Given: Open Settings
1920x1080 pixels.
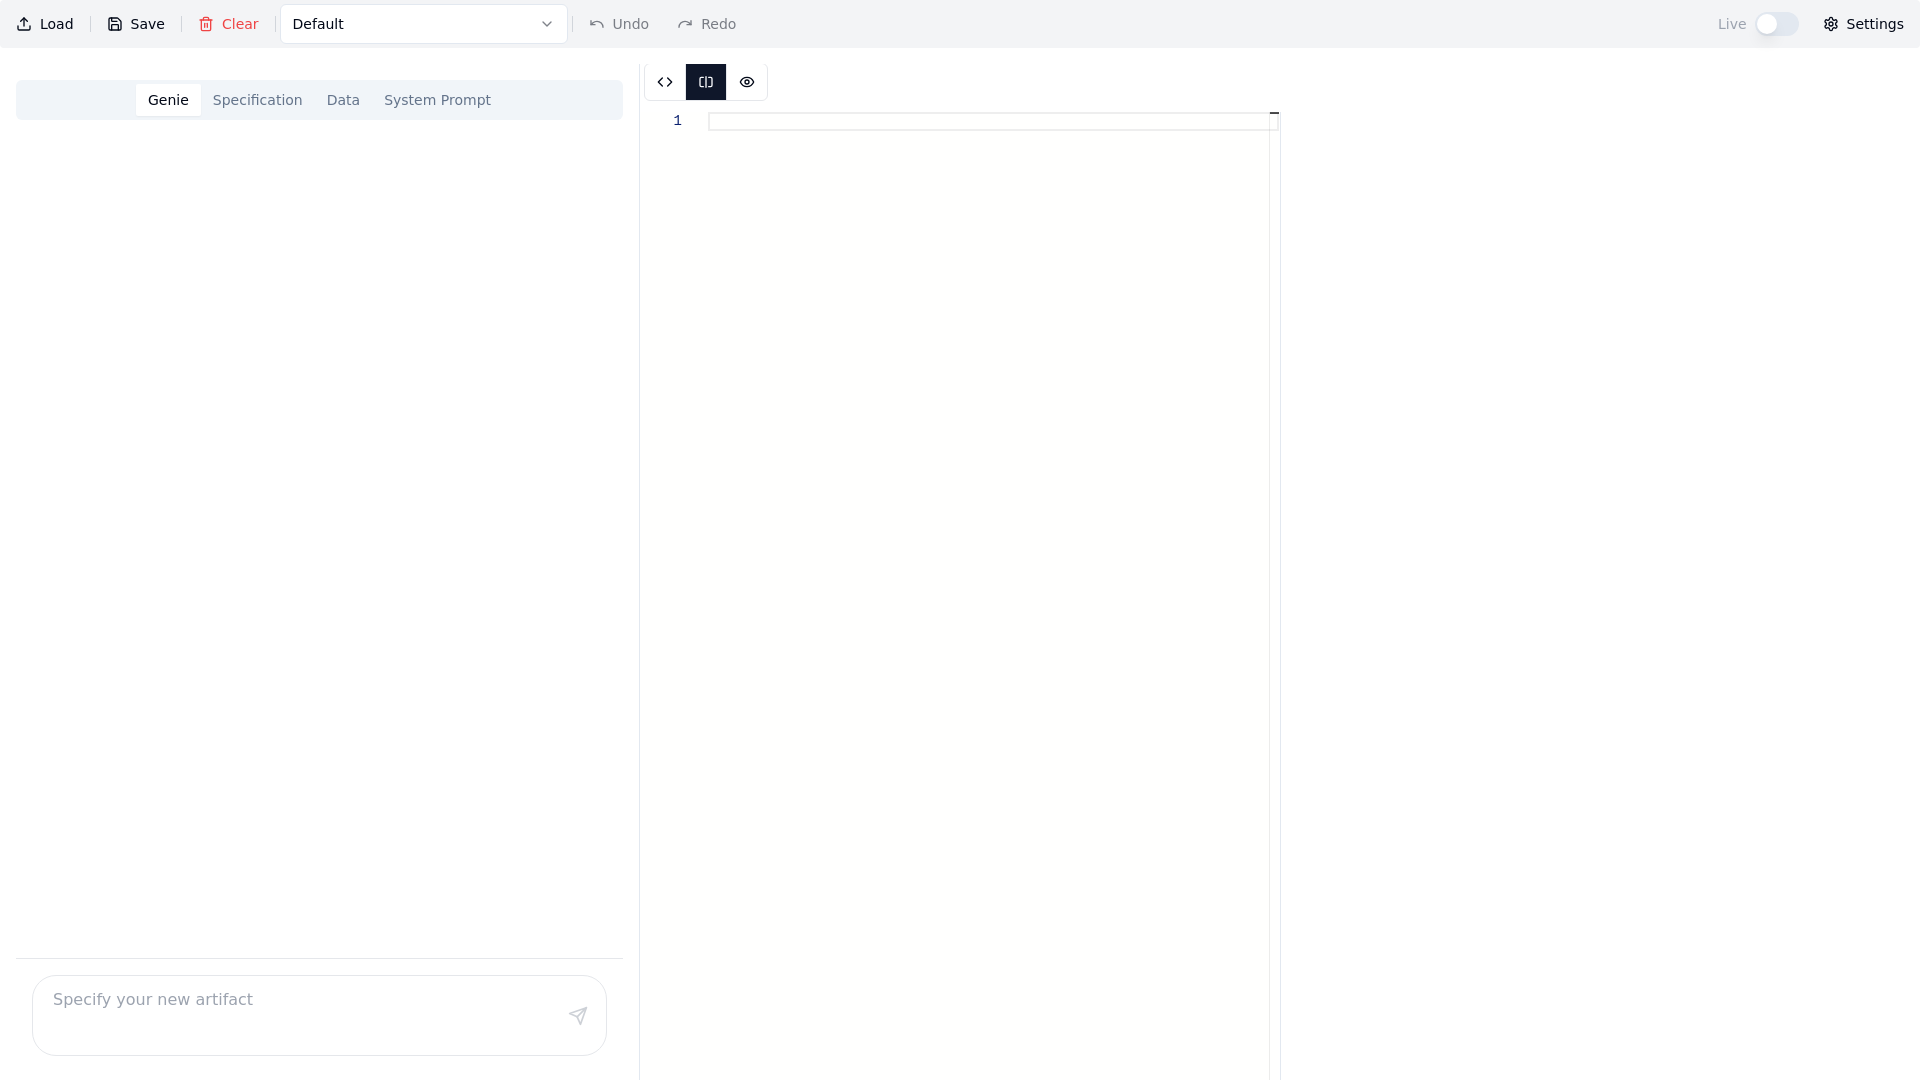Looking at the screenshot, I should click(x=1863, y=24).
